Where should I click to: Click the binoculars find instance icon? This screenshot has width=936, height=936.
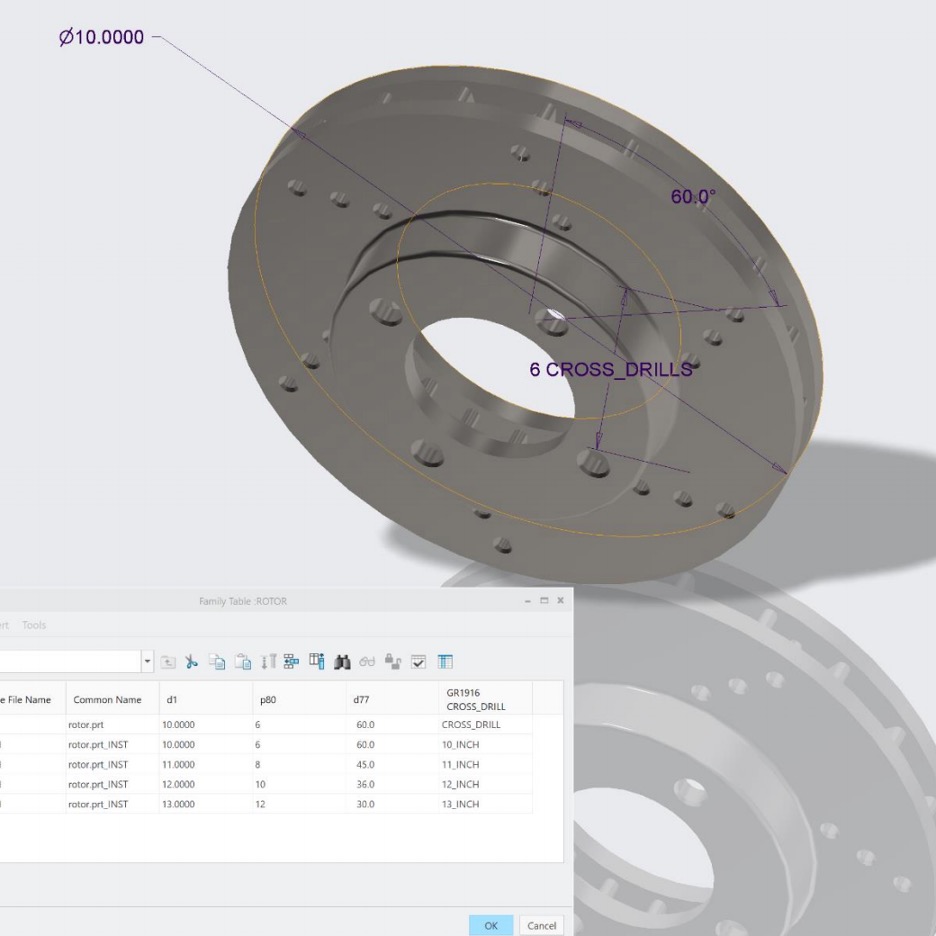click(342, 661)
